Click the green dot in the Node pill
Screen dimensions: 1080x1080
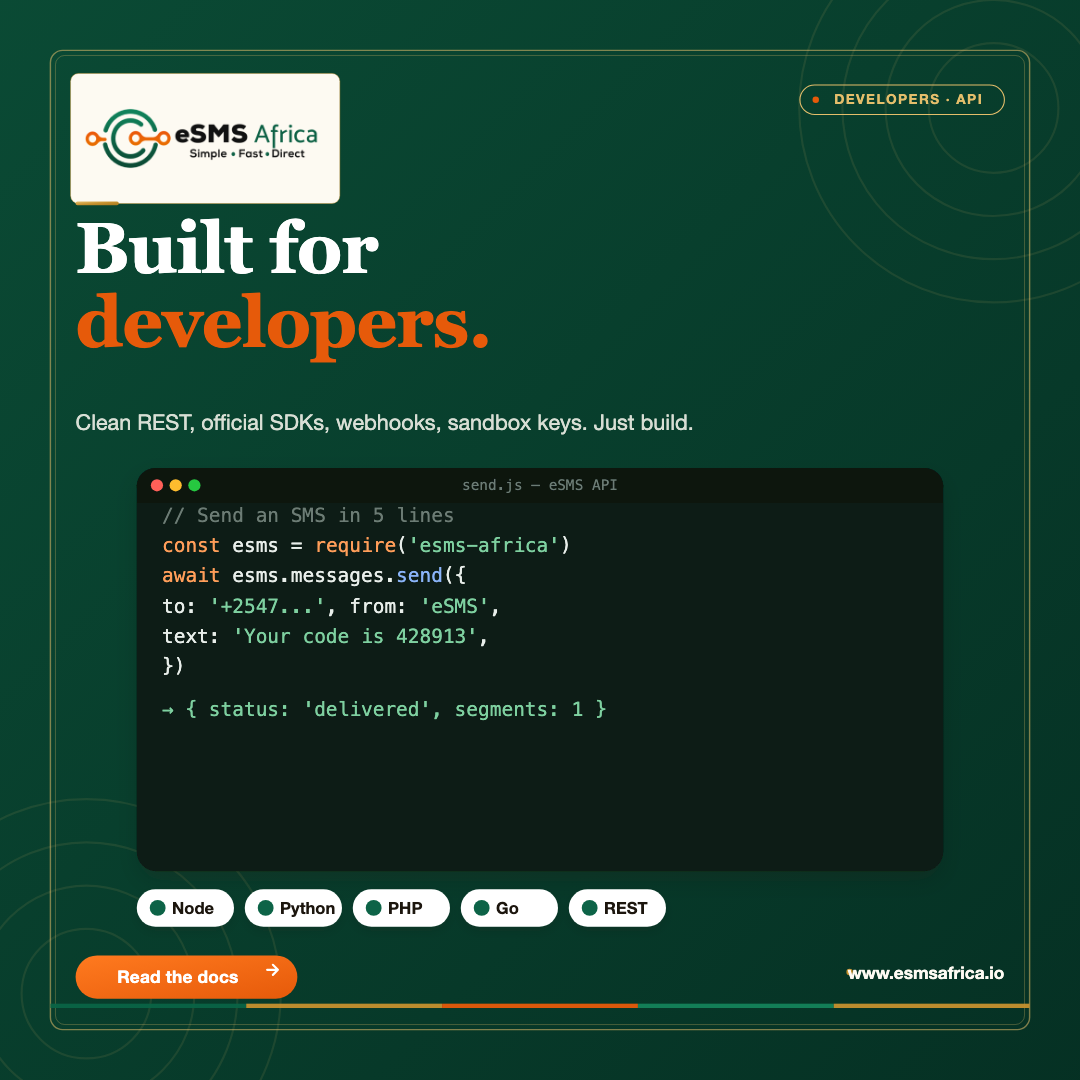[158, 908]
